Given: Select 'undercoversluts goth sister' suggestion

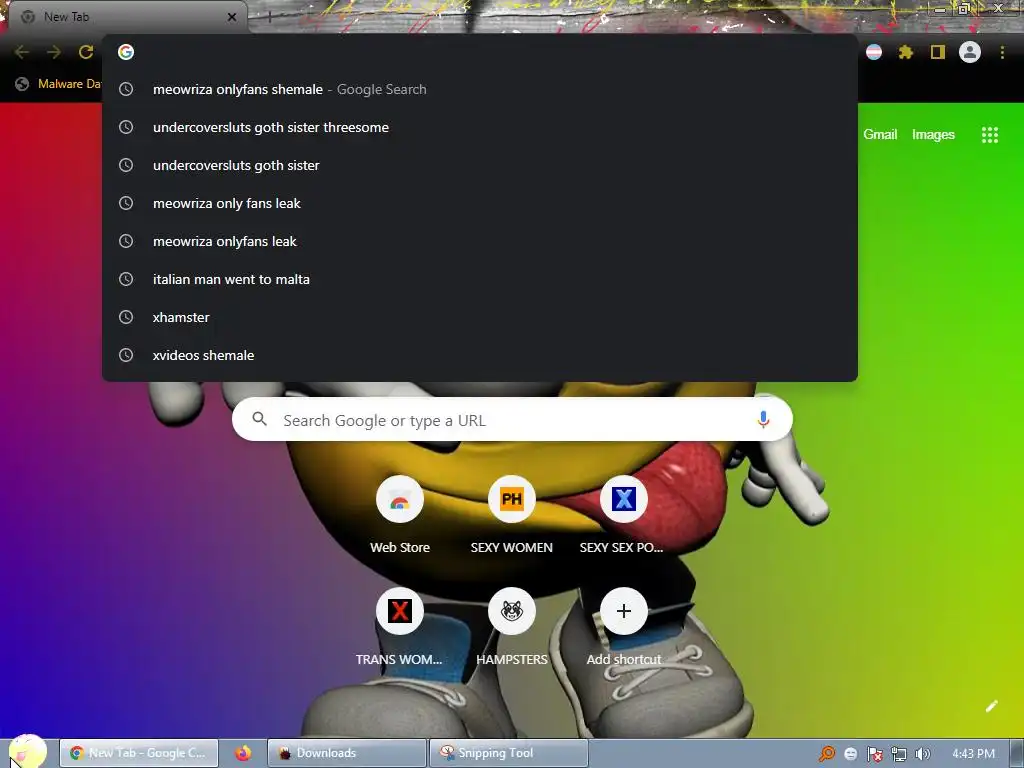Looking at the screenshot, I should 479,165.
